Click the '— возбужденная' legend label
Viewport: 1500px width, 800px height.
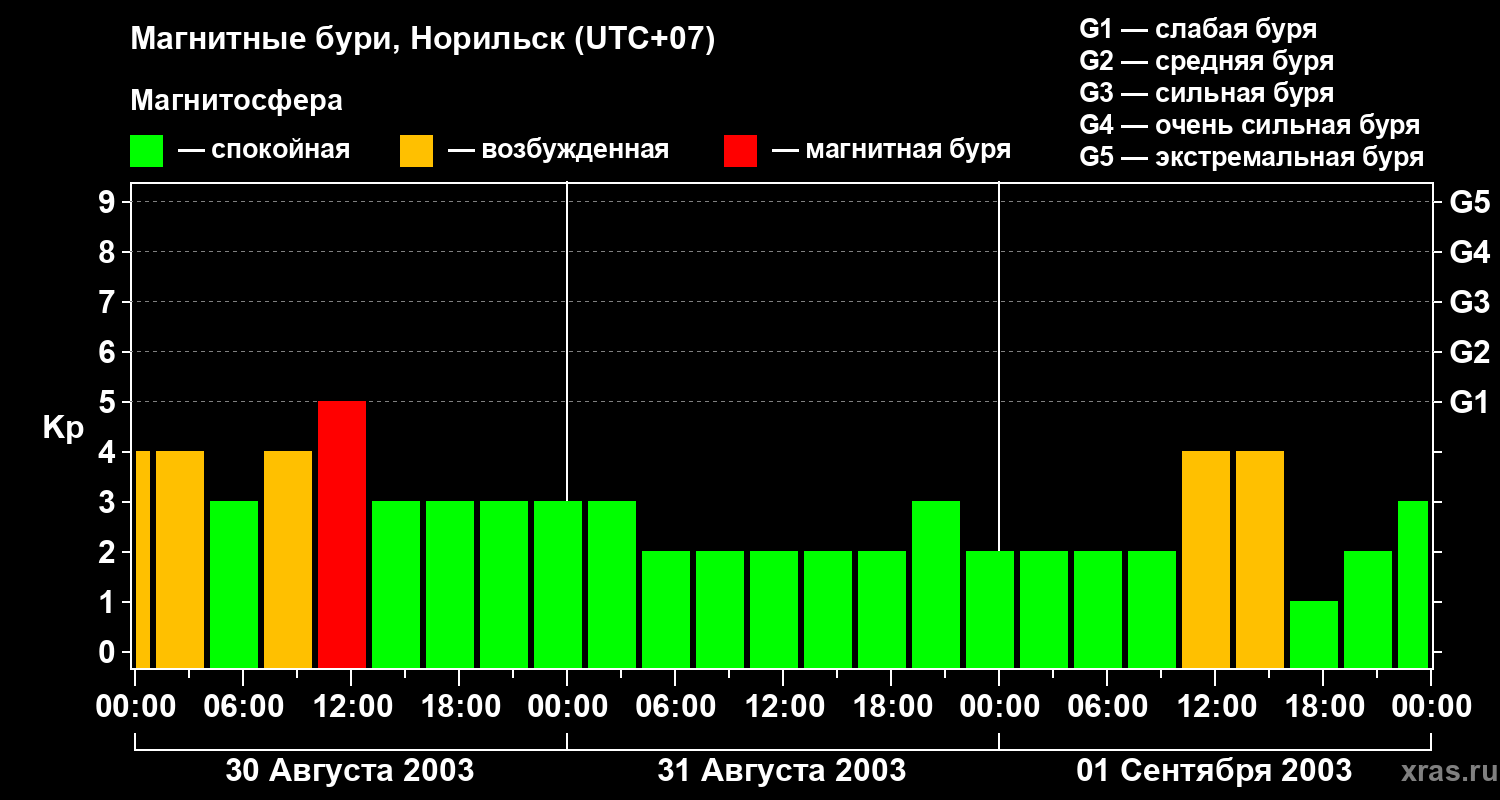click(x=558, y=150)
